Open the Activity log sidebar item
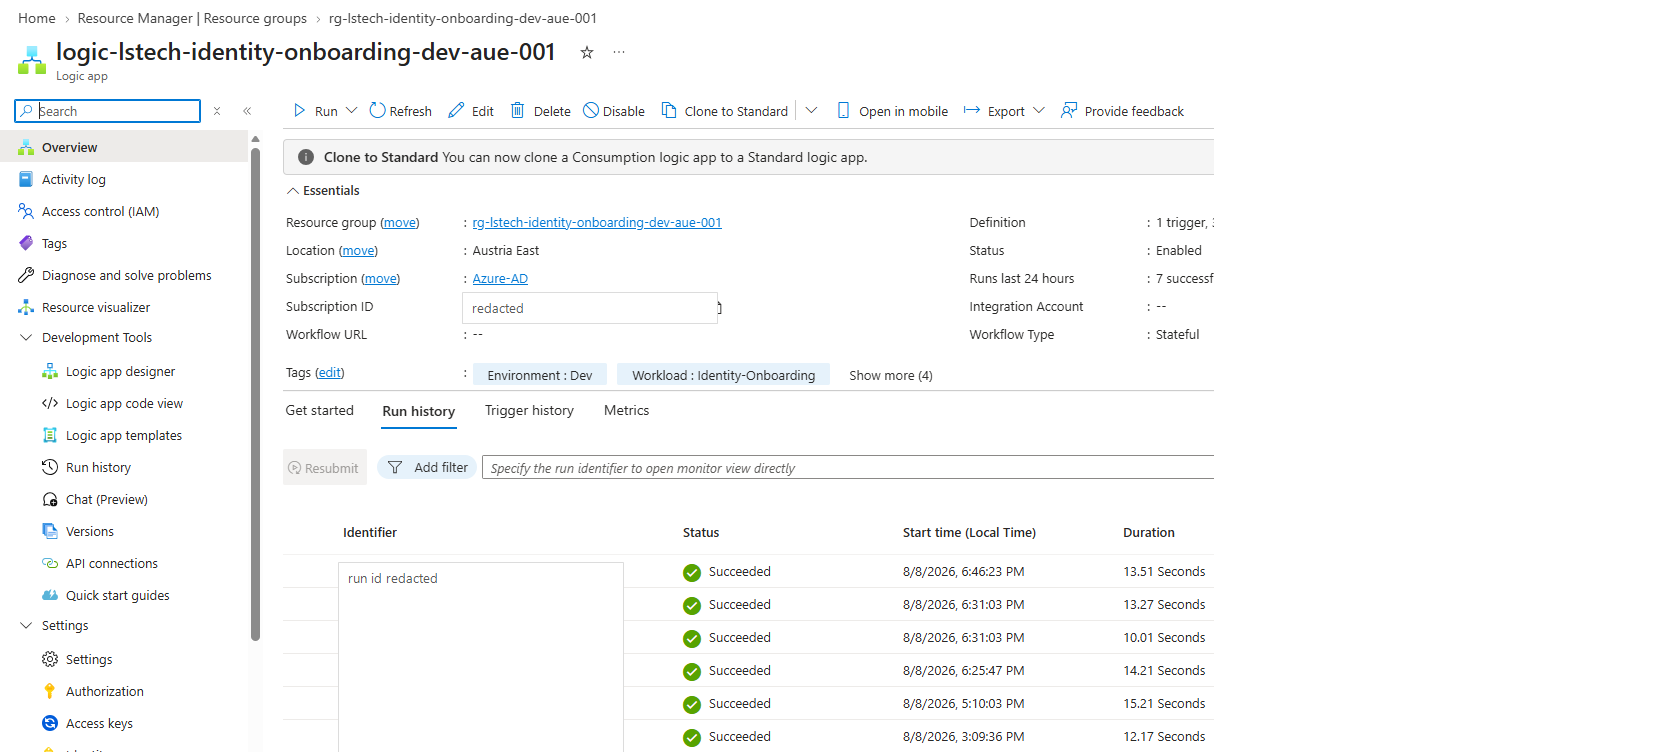 (x=124, y=179)
